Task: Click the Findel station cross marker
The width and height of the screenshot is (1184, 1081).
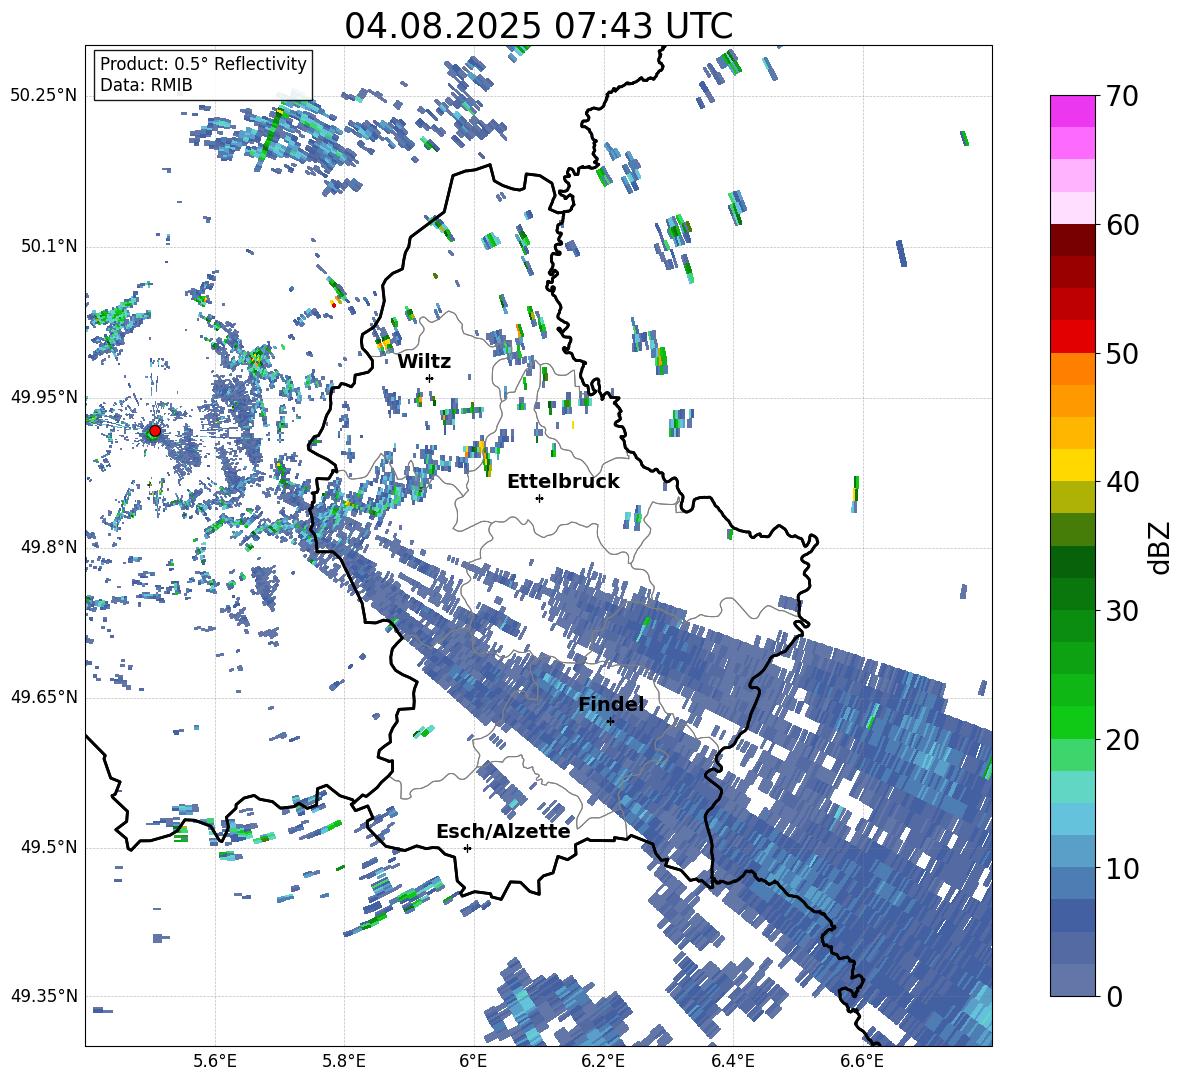Action: [610, 722]
